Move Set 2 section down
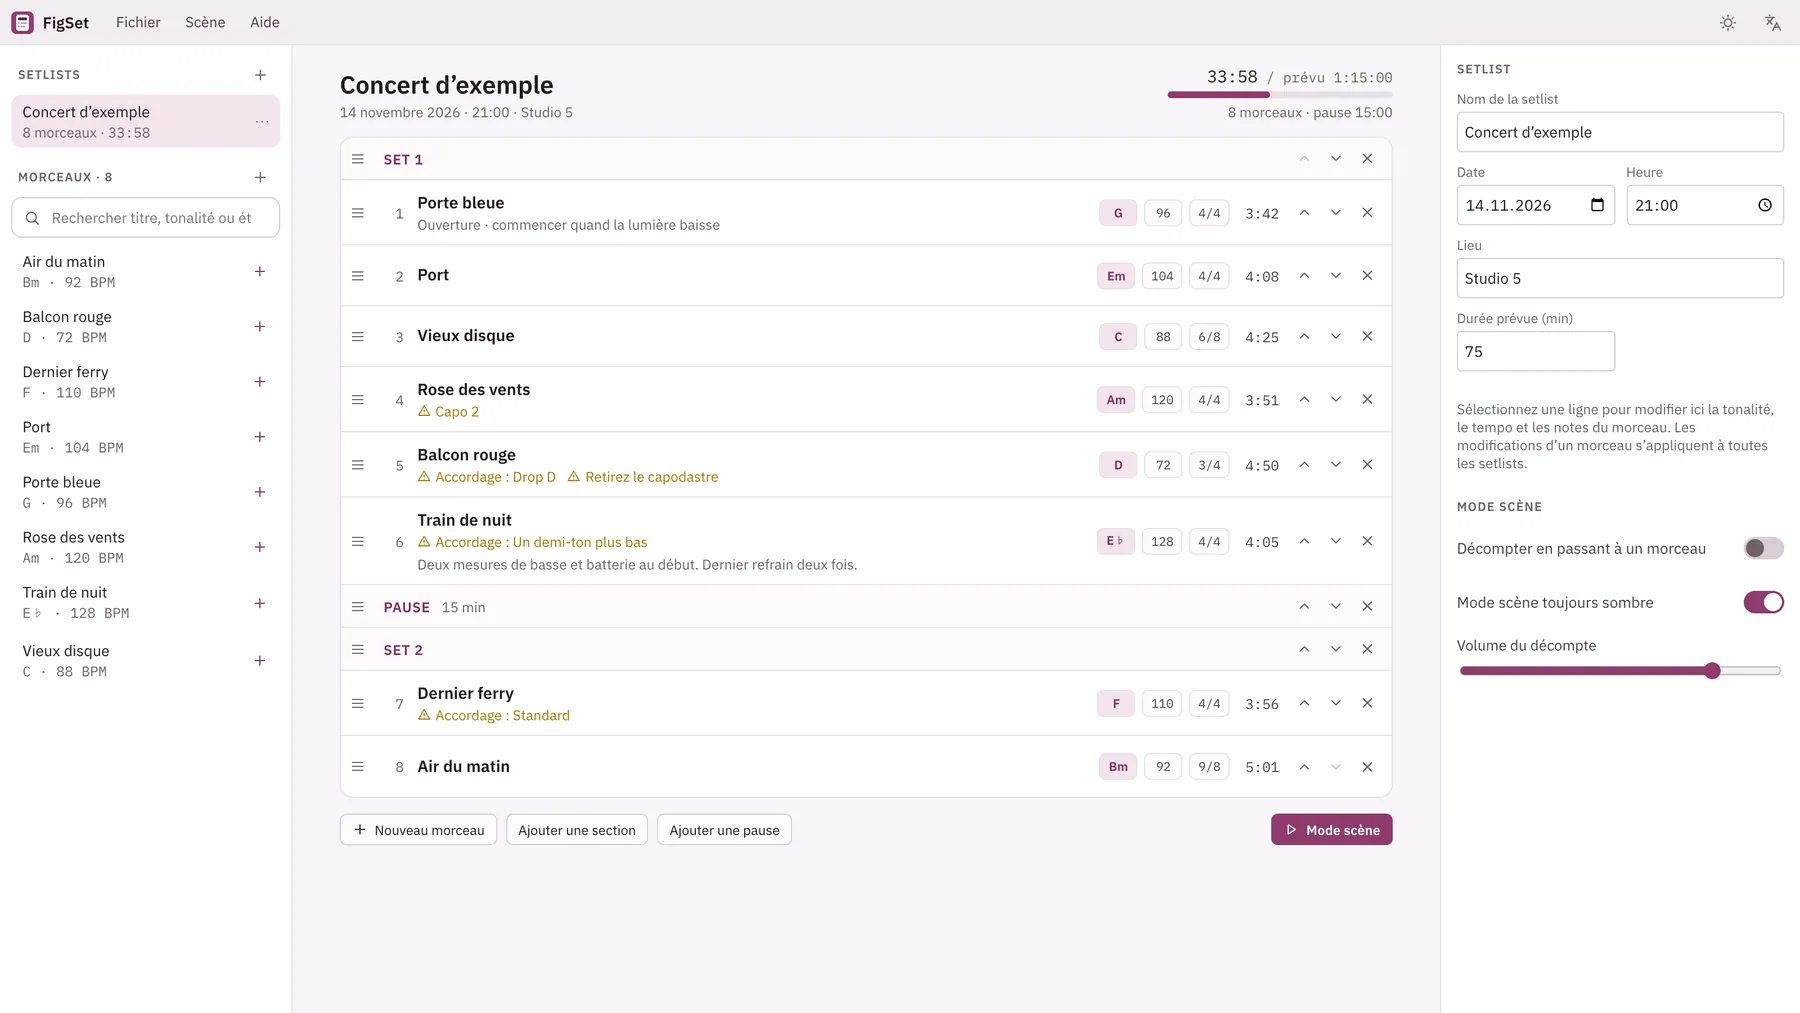Viewport: 1800px width, 1013px height. click(x=1335, y=649)
